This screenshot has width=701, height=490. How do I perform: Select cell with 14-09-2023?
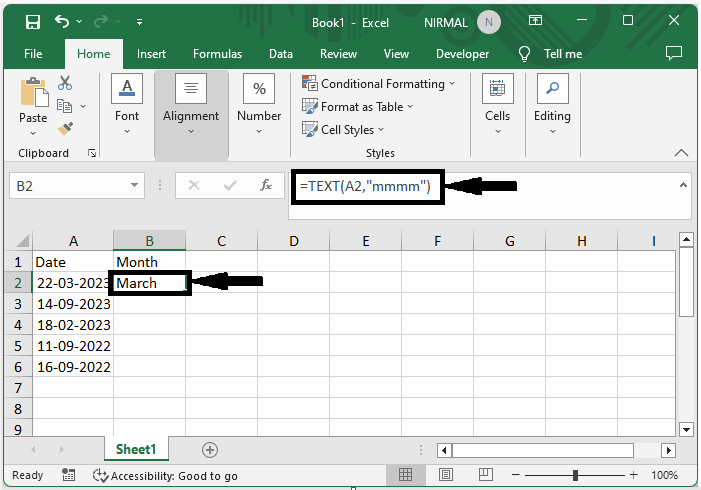[73, 304]
